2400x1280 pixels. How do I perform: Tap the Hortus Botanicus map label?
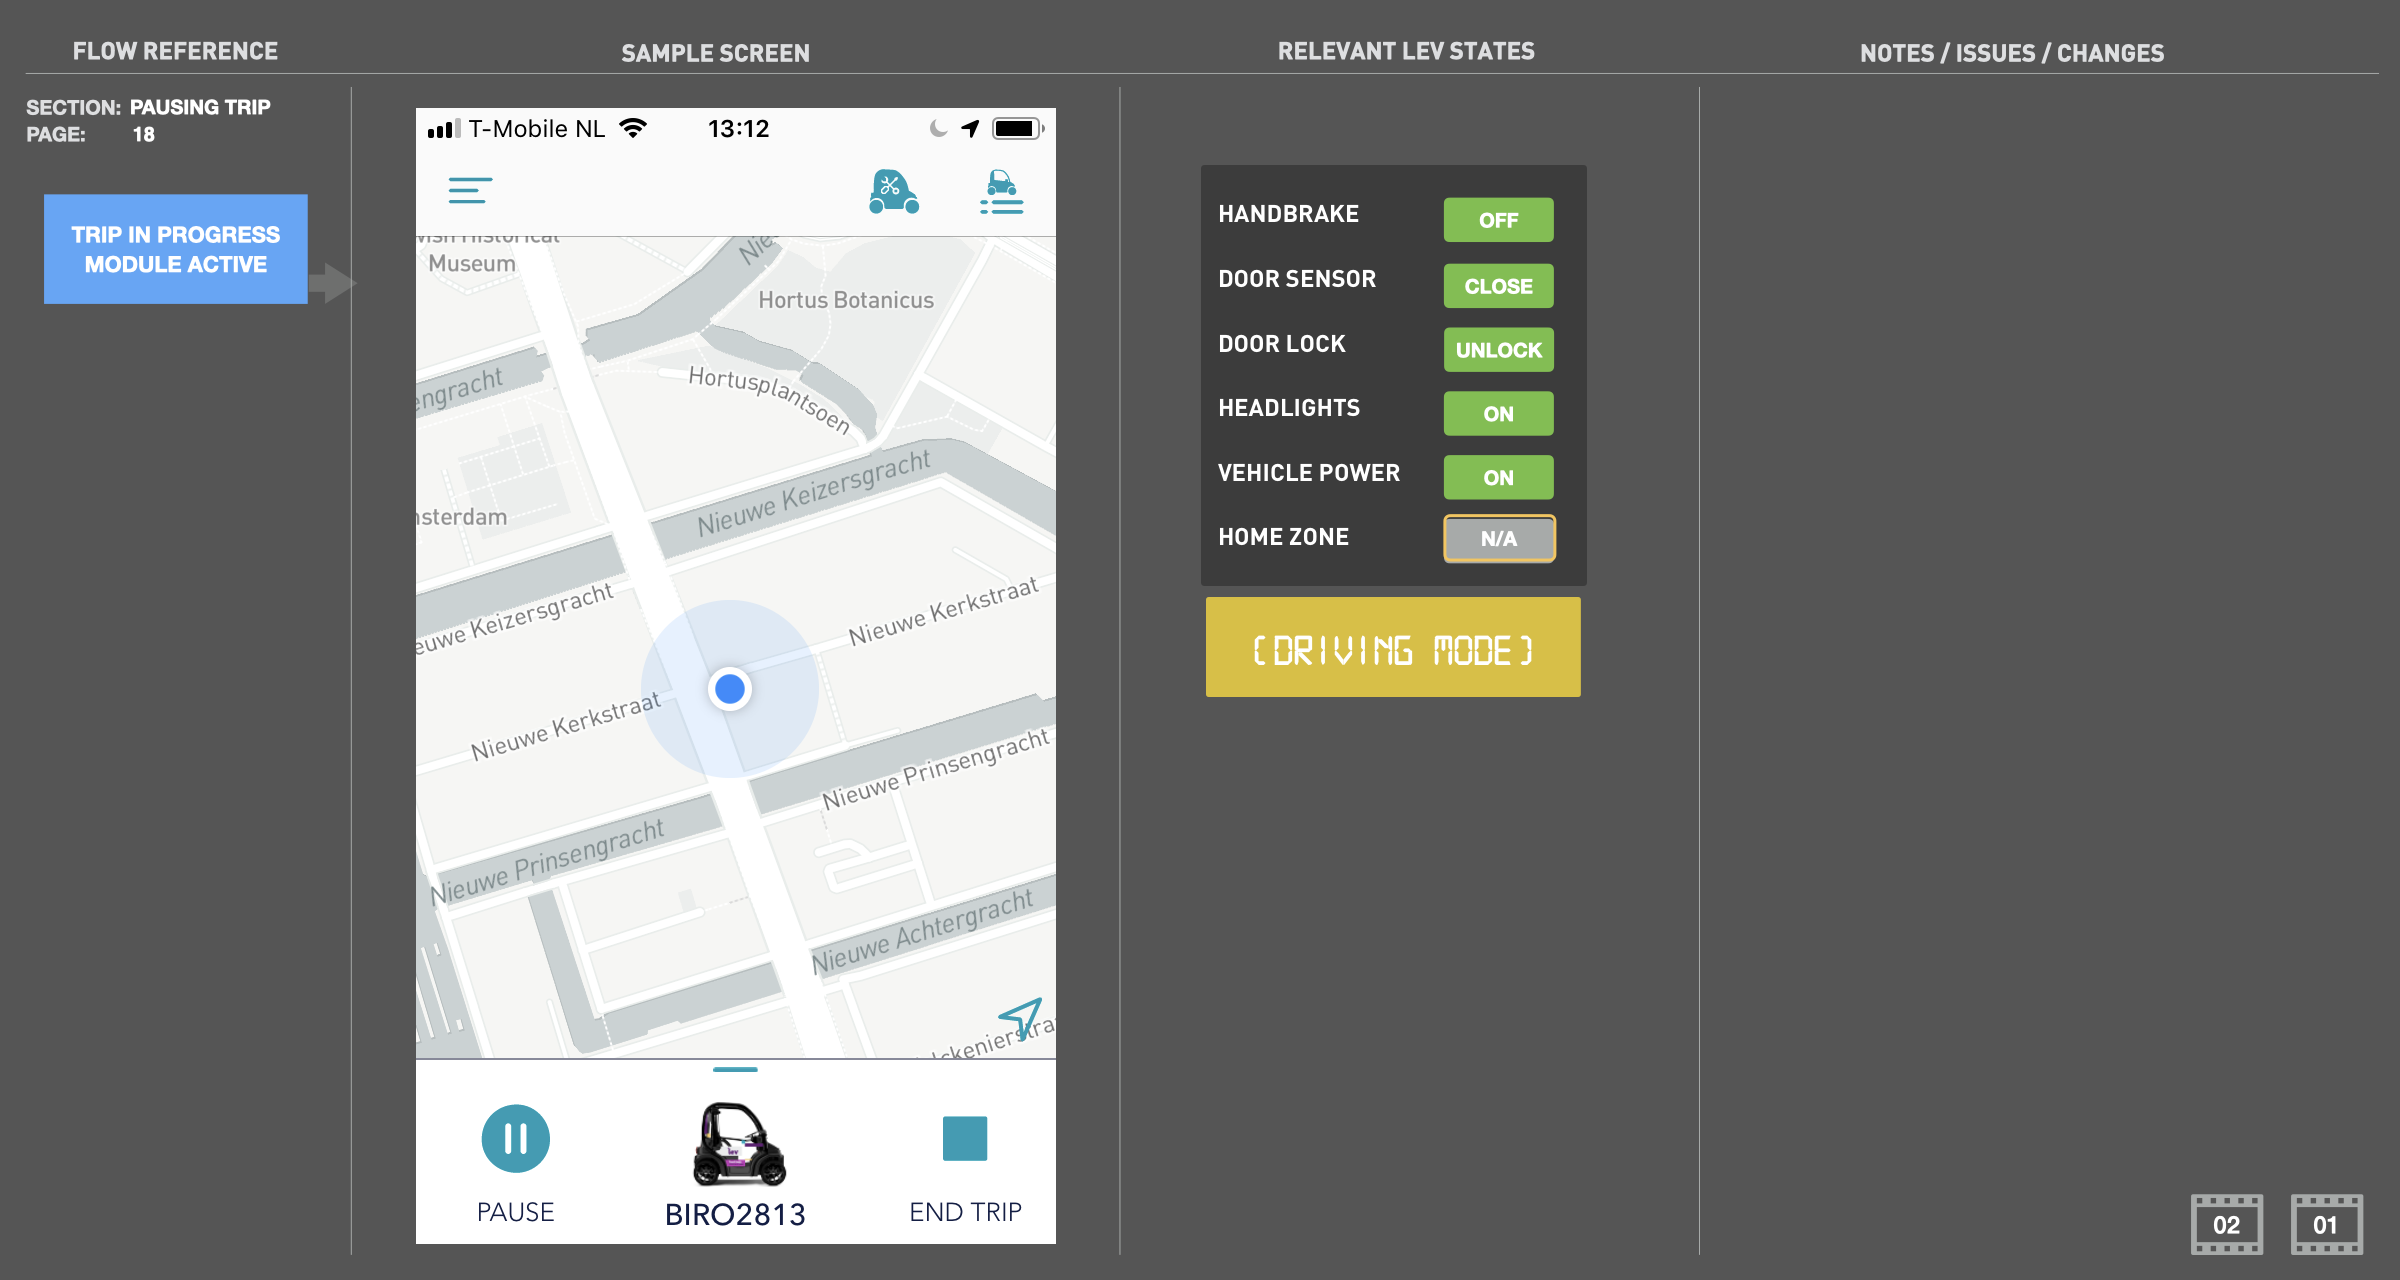(x=845, y=300)
